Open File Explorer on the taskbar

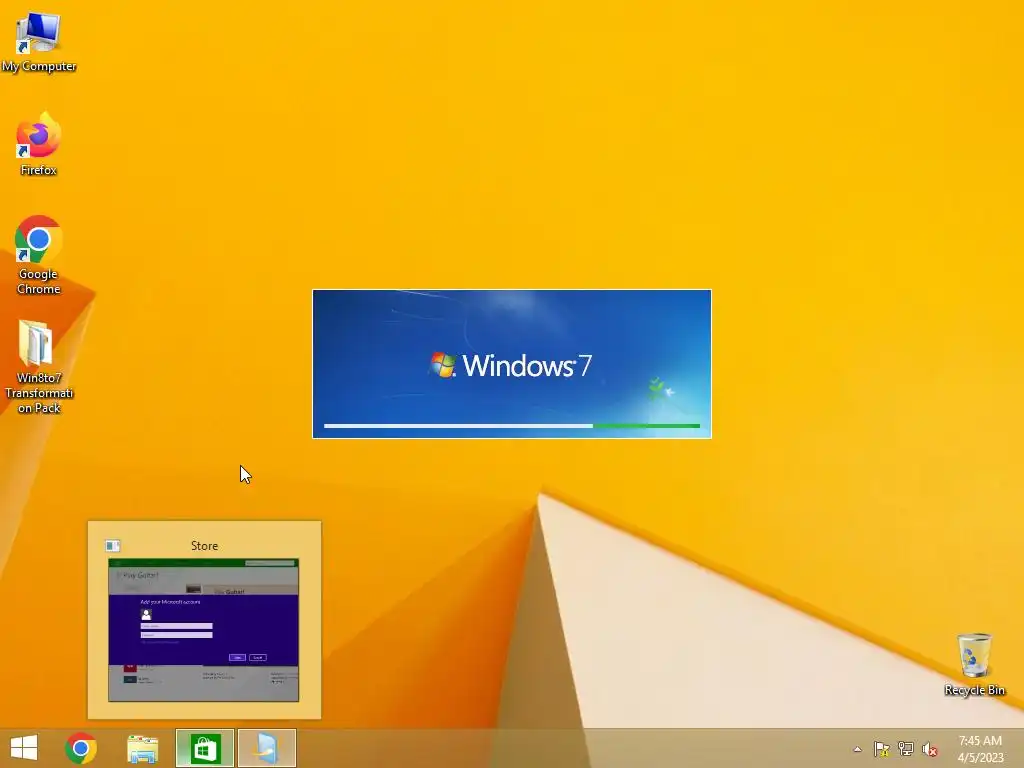[142, 748]
